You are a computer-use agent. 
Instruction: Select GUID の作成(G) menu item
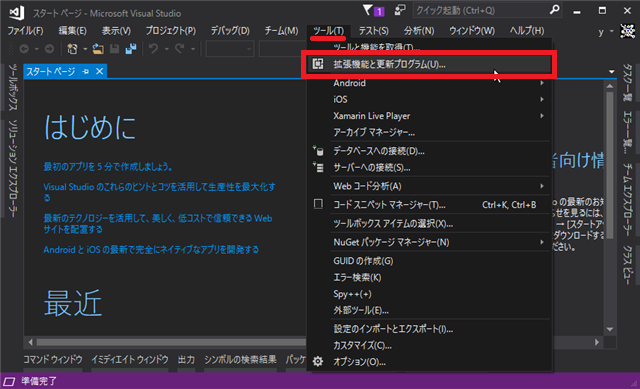tap(429, 261)
